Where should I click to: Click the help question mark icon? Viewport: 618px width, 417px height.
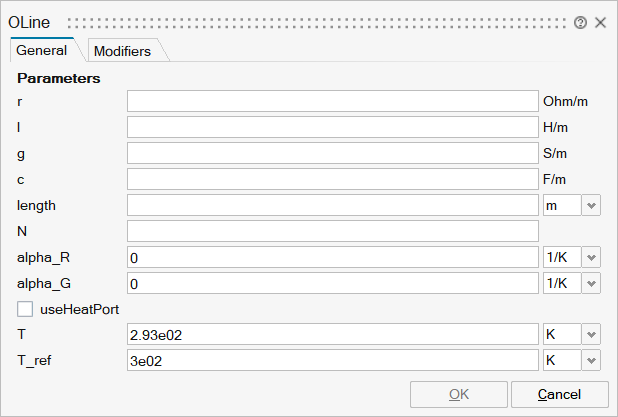point(581,22)
